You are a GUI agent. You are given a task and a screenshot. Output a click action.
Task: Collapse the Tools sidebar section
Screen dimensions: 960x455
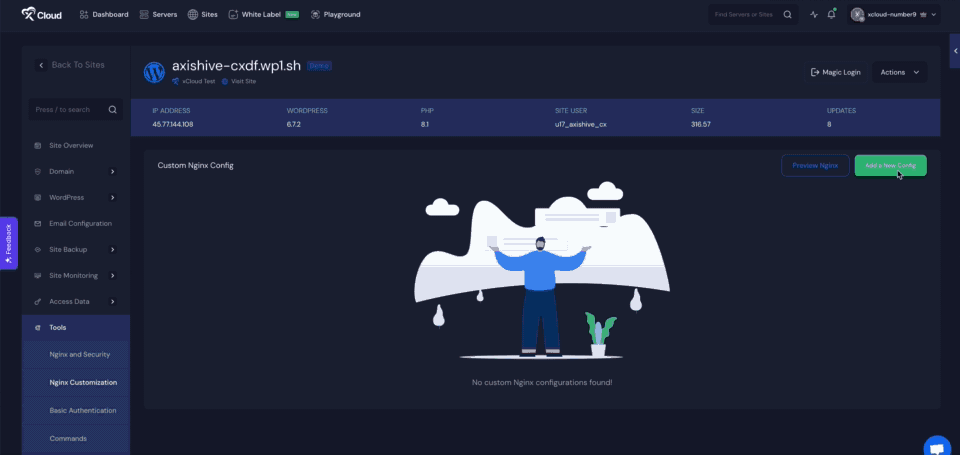coord(76,328)
